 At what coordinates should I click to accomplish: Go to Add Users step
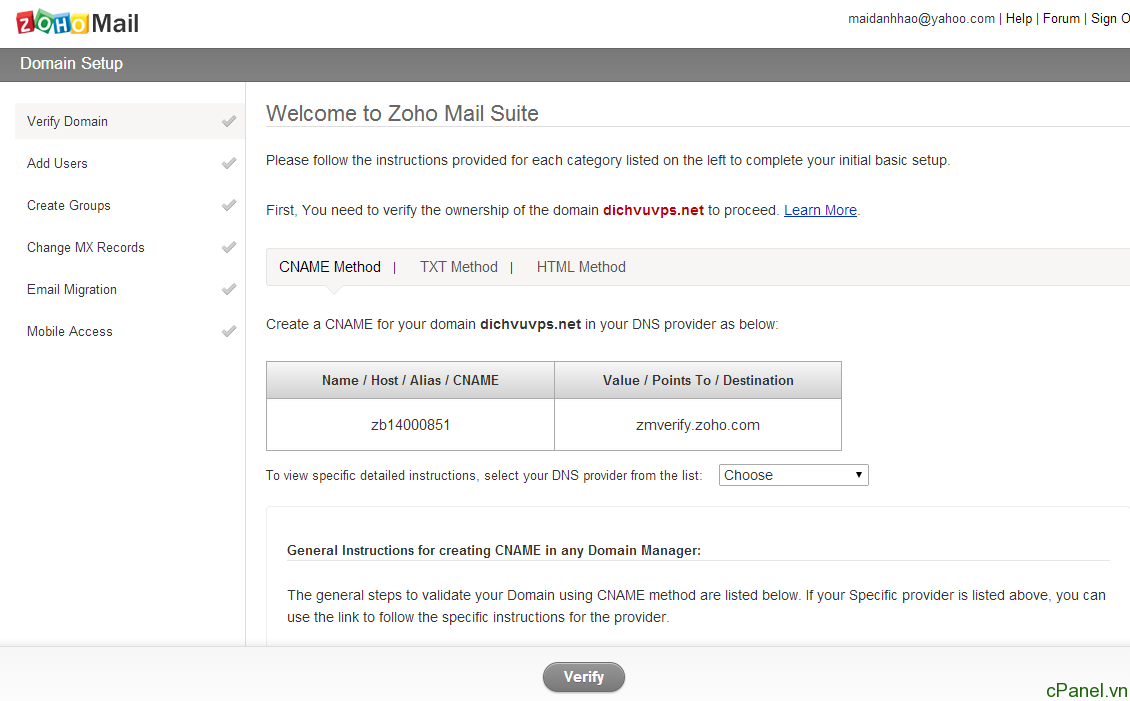coord(58,164)
